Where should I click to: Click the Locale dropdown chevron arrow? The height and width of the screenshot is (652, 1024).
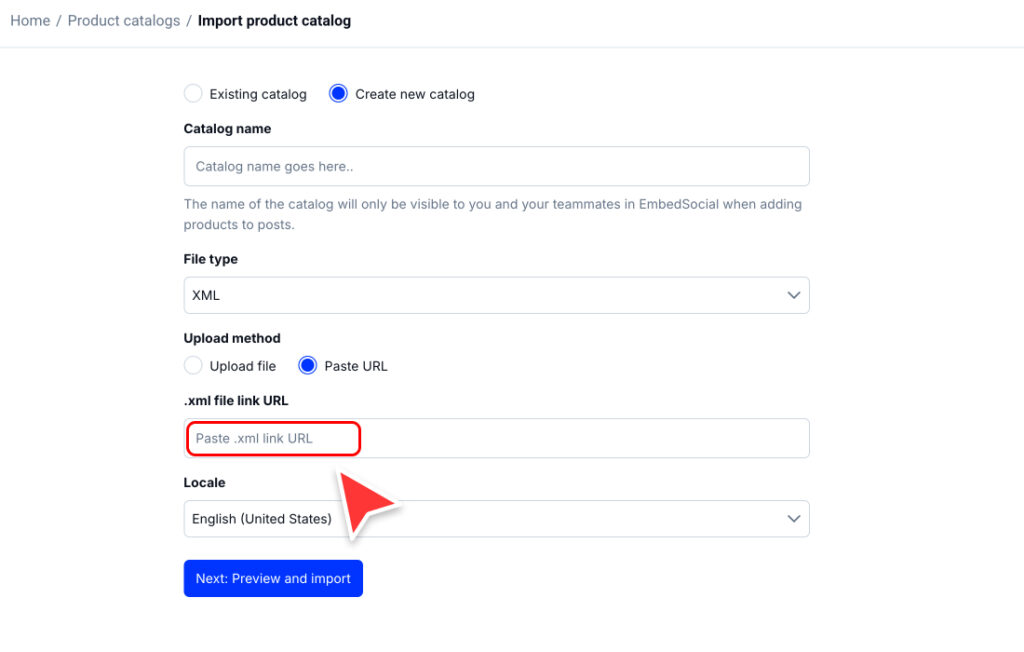point(794,519)
